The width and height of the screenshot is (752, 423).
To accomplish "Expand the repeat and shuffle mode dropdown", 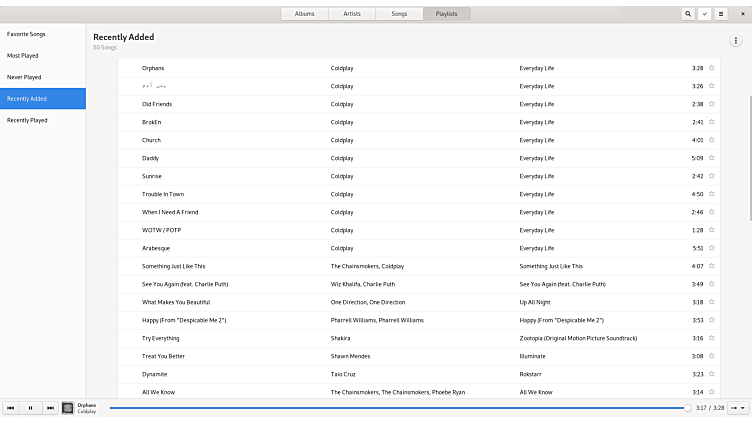I will pyautogui.click(x=737, y=408).
